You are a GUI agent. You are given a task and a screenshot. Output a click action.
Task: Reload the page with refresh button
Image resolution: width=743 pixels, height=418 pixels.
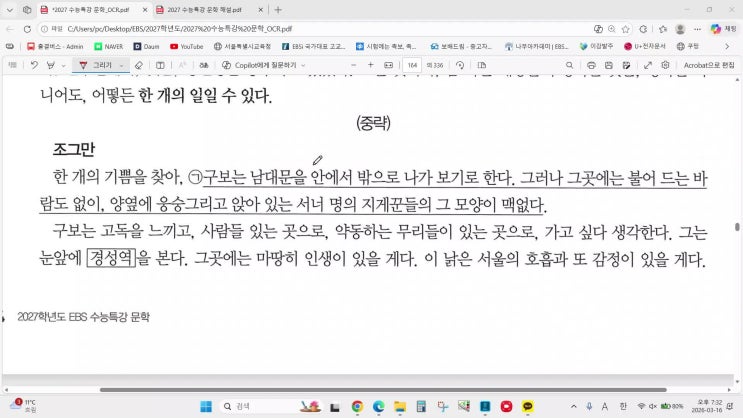tap(28, 30)
